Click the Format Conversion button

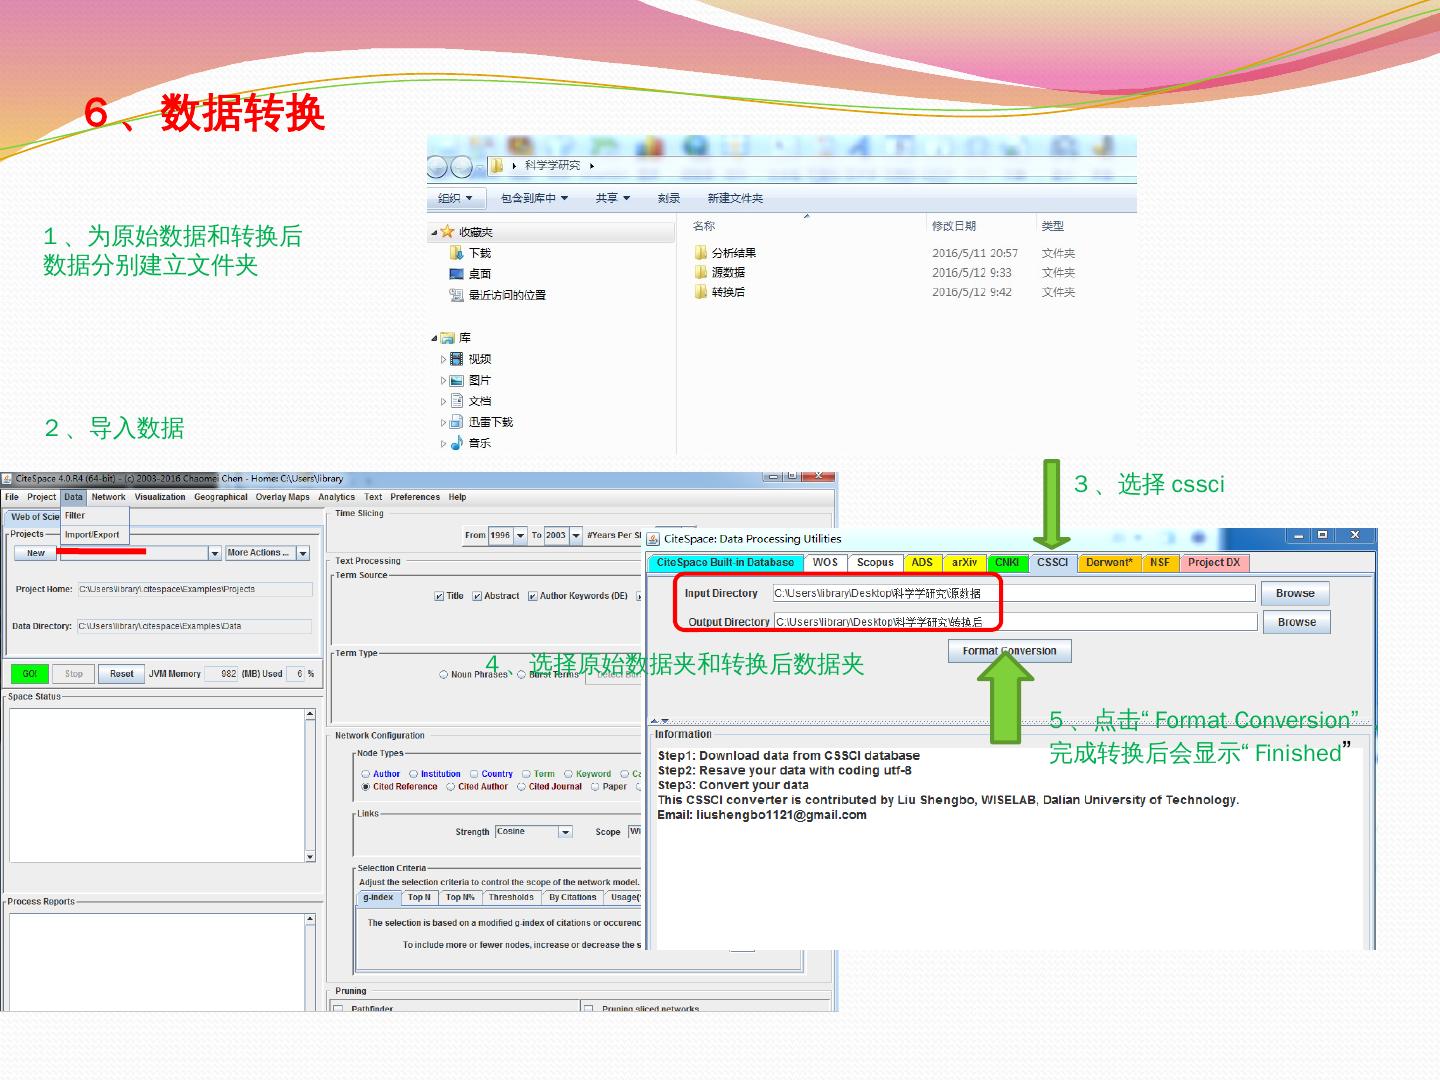pyautogui.click(x=1010, y=651)
